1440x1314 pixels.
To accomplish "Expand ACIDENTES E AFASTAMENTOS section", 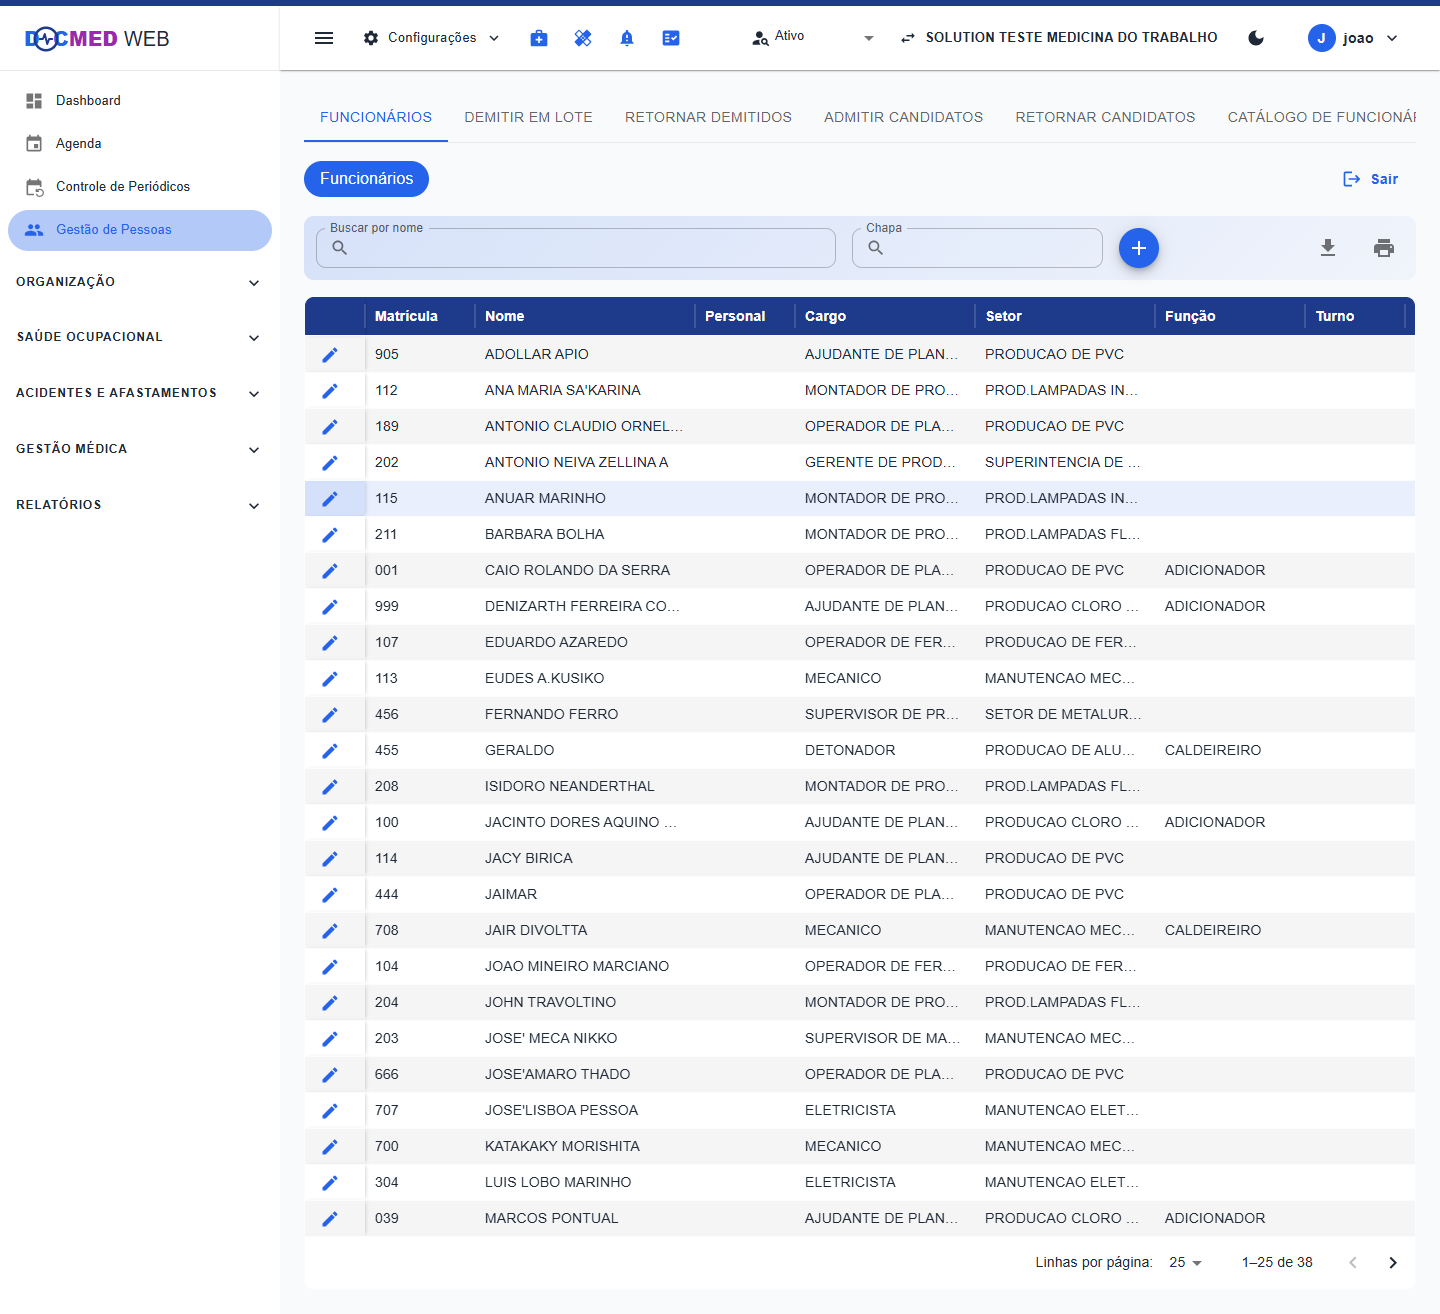I will [x=139, y=393].
